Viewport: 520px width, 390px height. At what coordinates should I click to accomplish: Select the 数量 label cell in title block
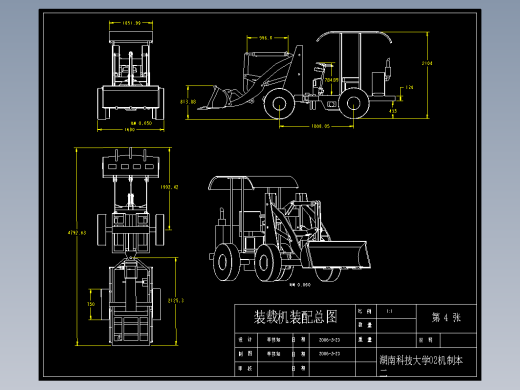click(365, 325)
